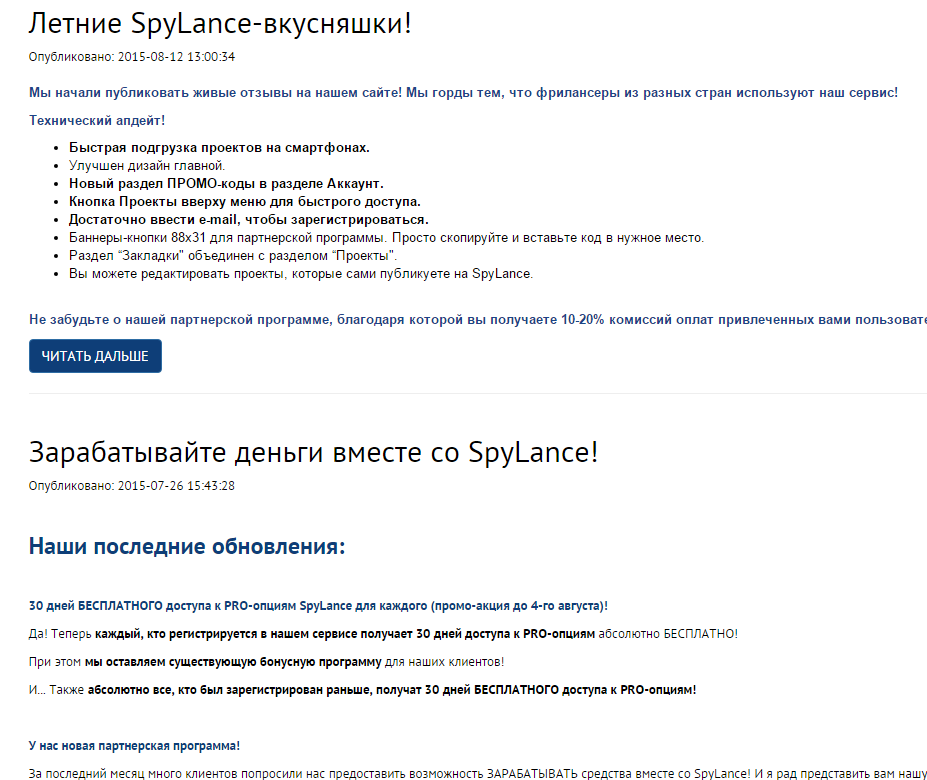Select bullet "Быстрая подгрузка проектов на смартфонах"
927x780 pixels.
point(219,147)
